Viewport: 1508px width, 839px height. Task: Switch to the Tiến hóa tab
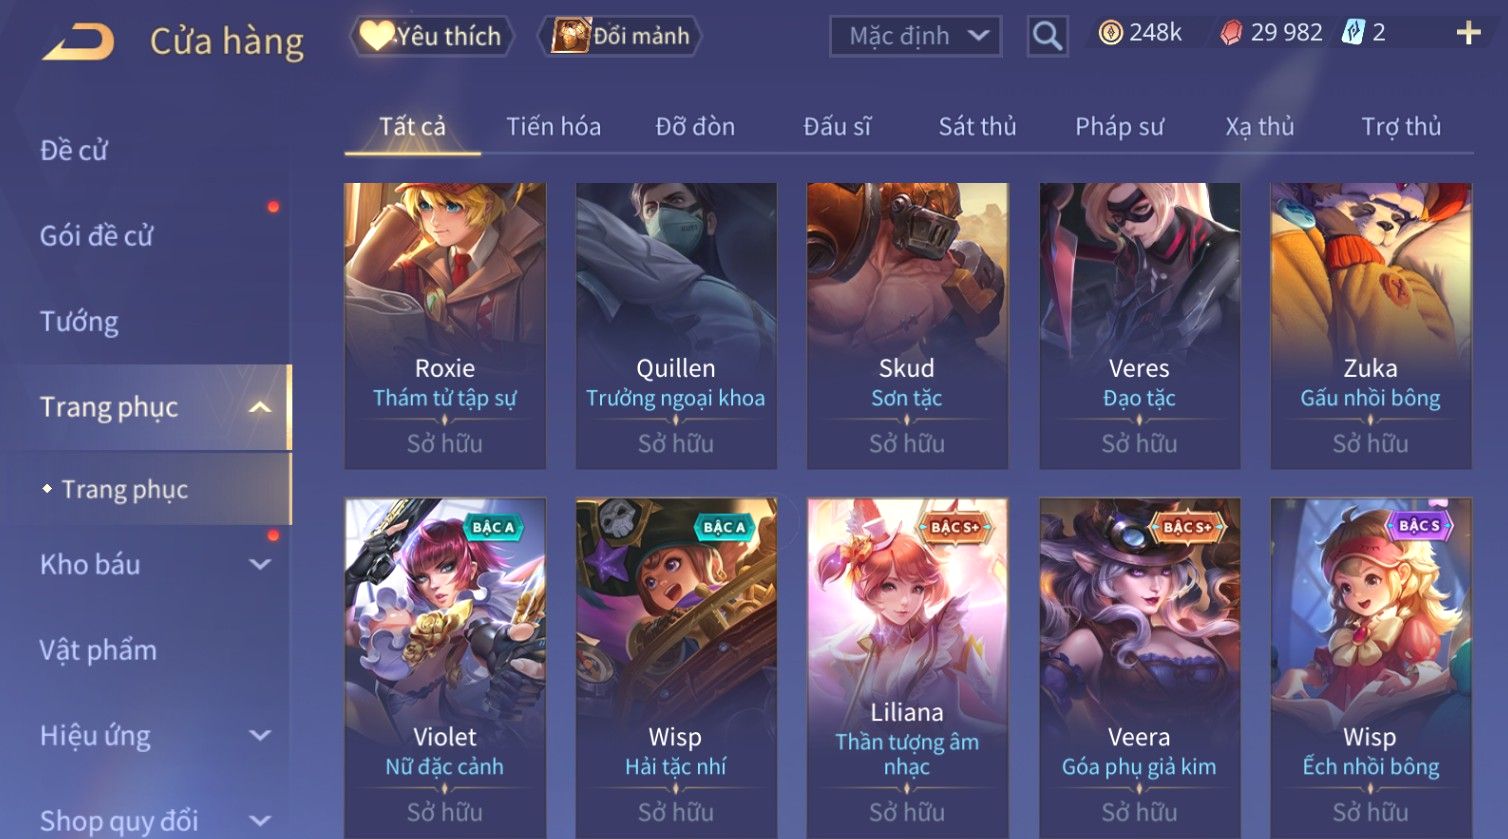point(553,127)
